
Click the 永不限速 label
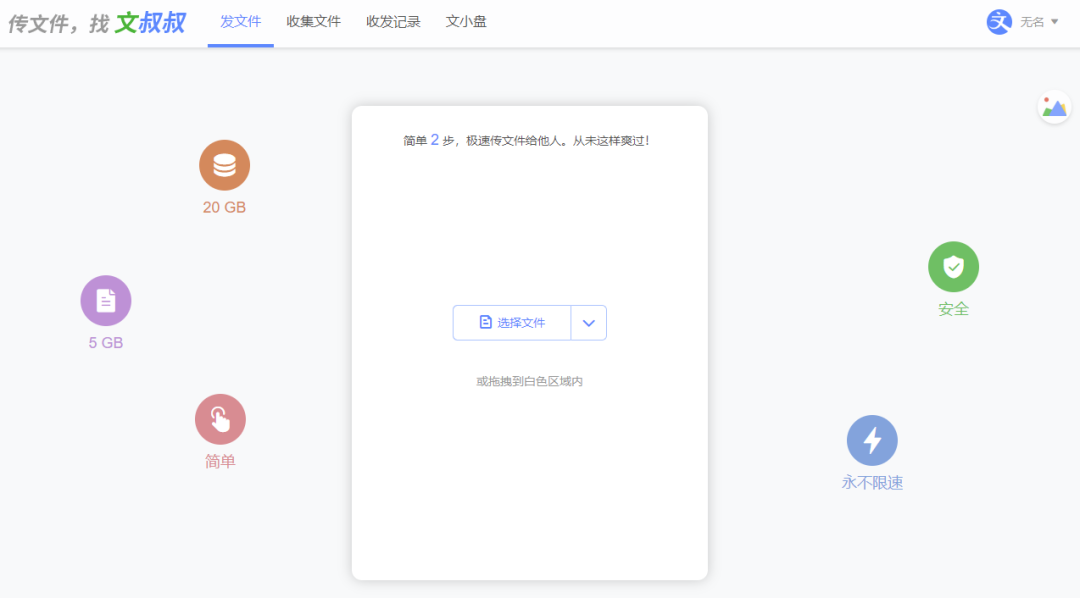point(872,482)
